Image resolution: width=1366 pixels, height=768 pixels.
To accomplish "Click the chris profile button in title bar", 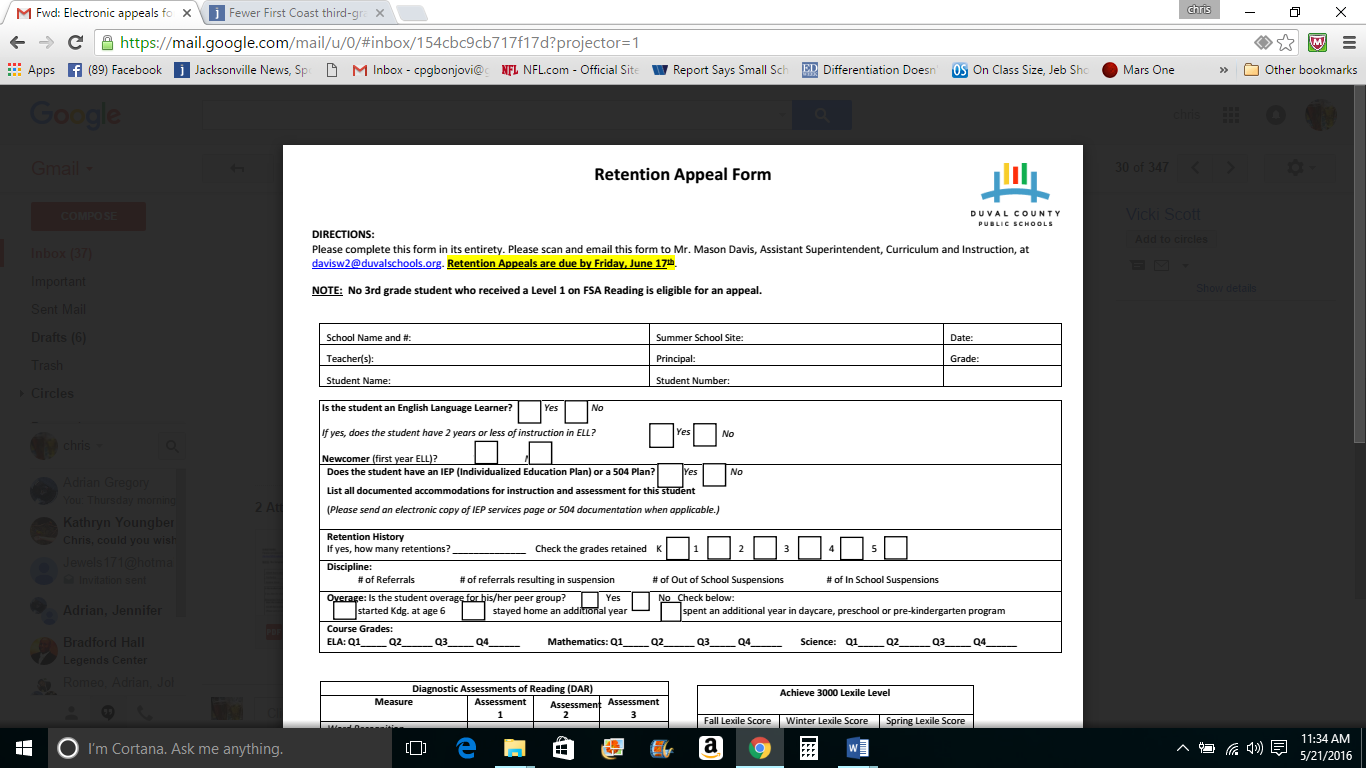I will 1199,9.
